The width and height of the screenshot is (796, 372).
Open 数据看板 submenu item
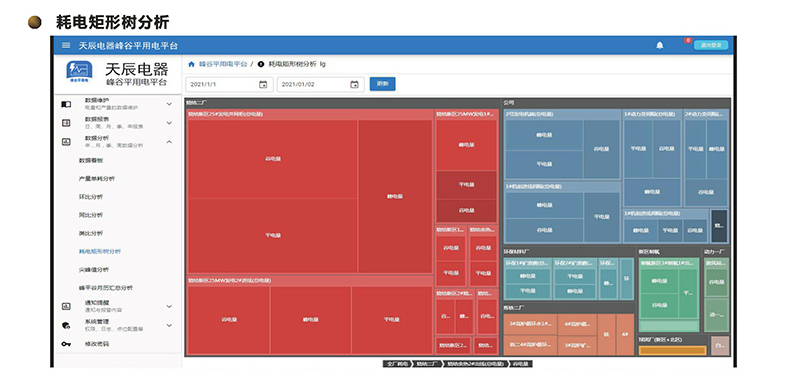[x=91, y=160]
